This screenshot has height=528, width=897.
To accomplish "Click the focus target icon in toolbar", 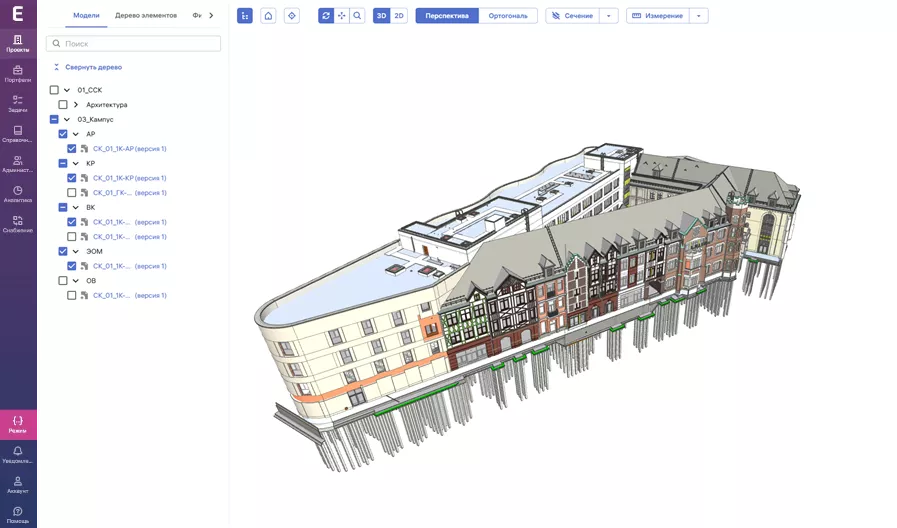I will pyautogui.click(x=292, y=16).
